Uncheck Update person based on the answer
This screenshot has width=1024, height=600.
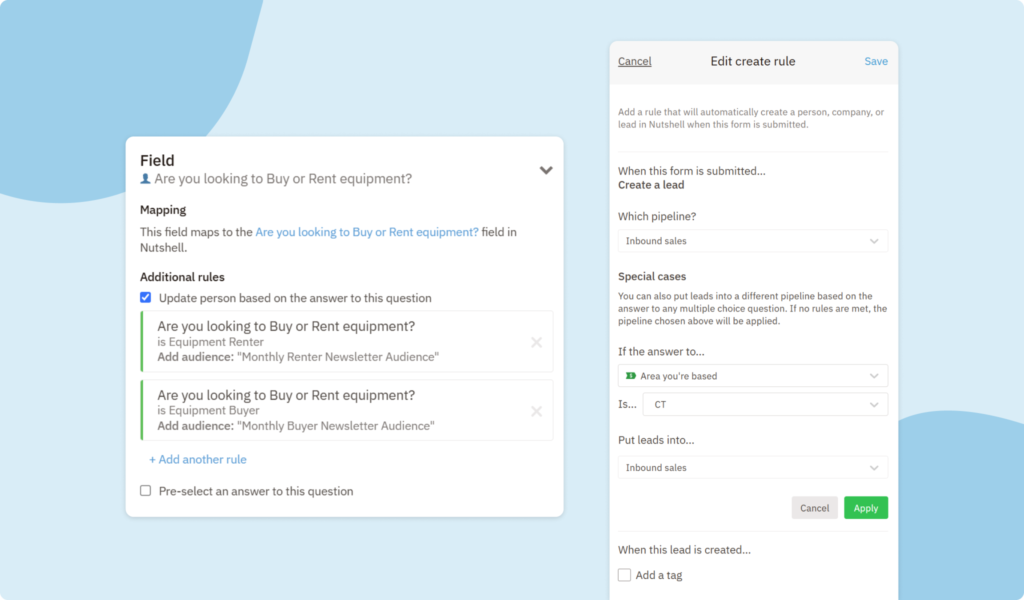coord(145,297)
